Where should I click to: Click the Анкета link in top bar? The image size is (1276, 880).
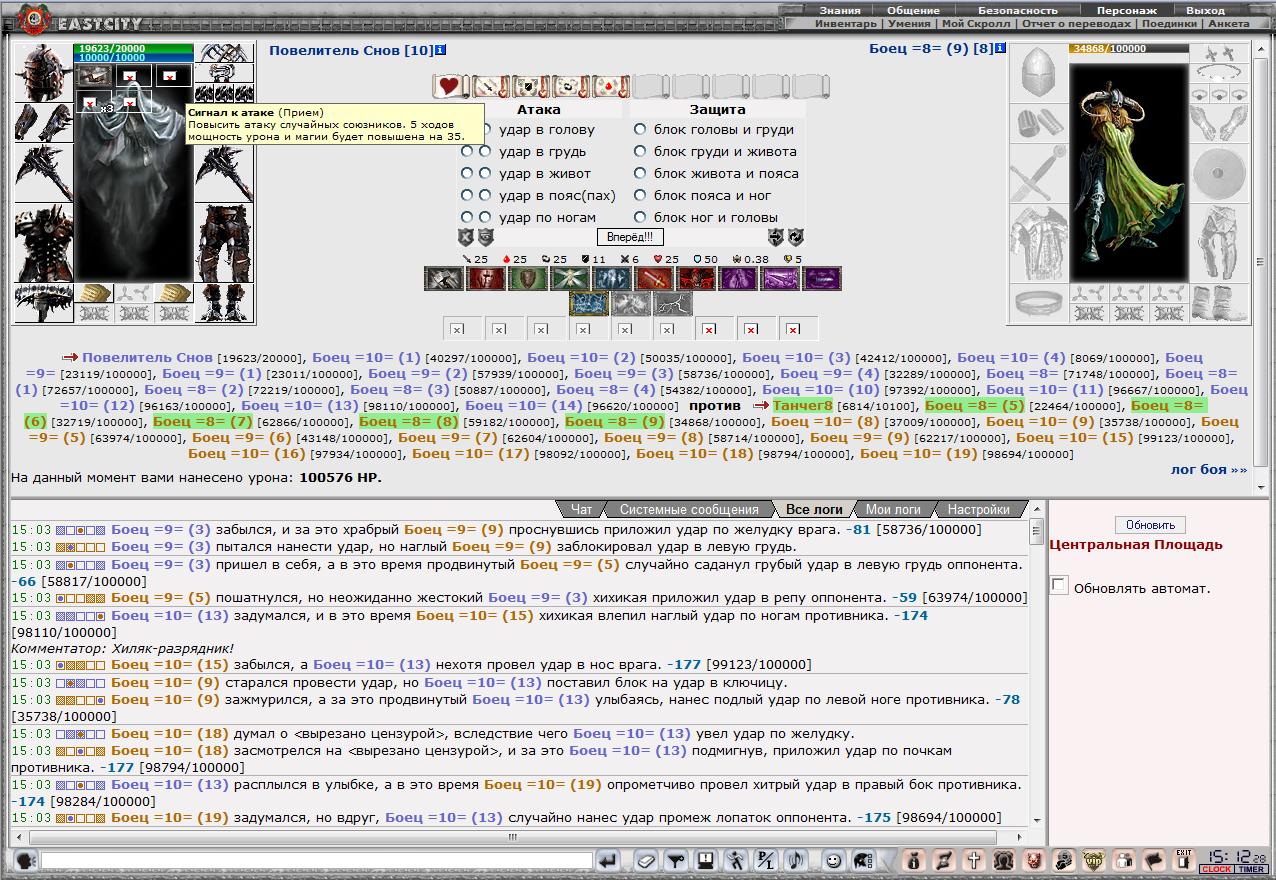(1228, 23)
